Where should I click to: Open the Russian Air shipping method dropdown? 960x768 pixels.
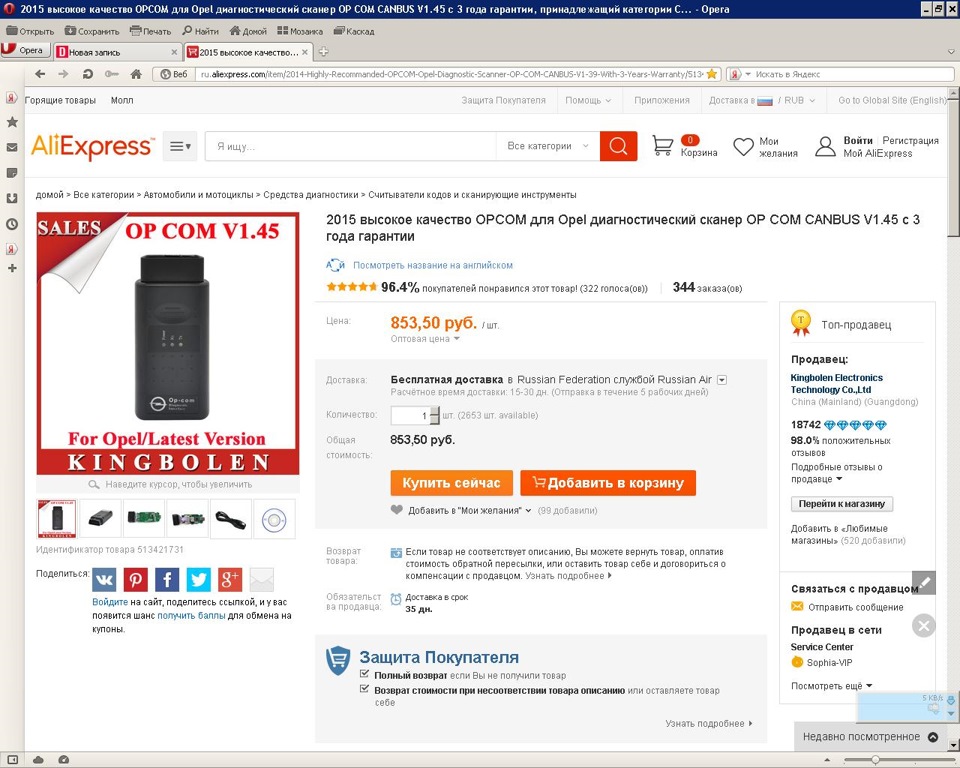pos(722,380)
